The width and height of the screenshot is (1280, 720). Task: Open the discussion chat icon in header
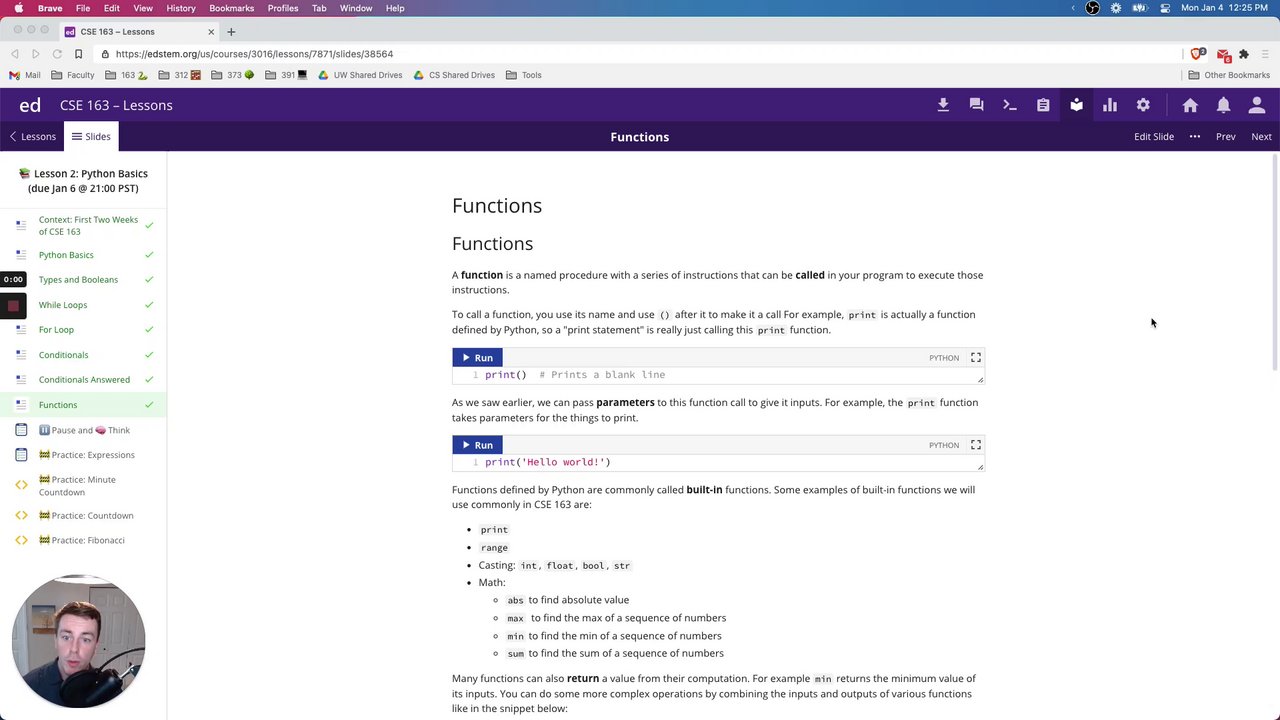[976, 105]
